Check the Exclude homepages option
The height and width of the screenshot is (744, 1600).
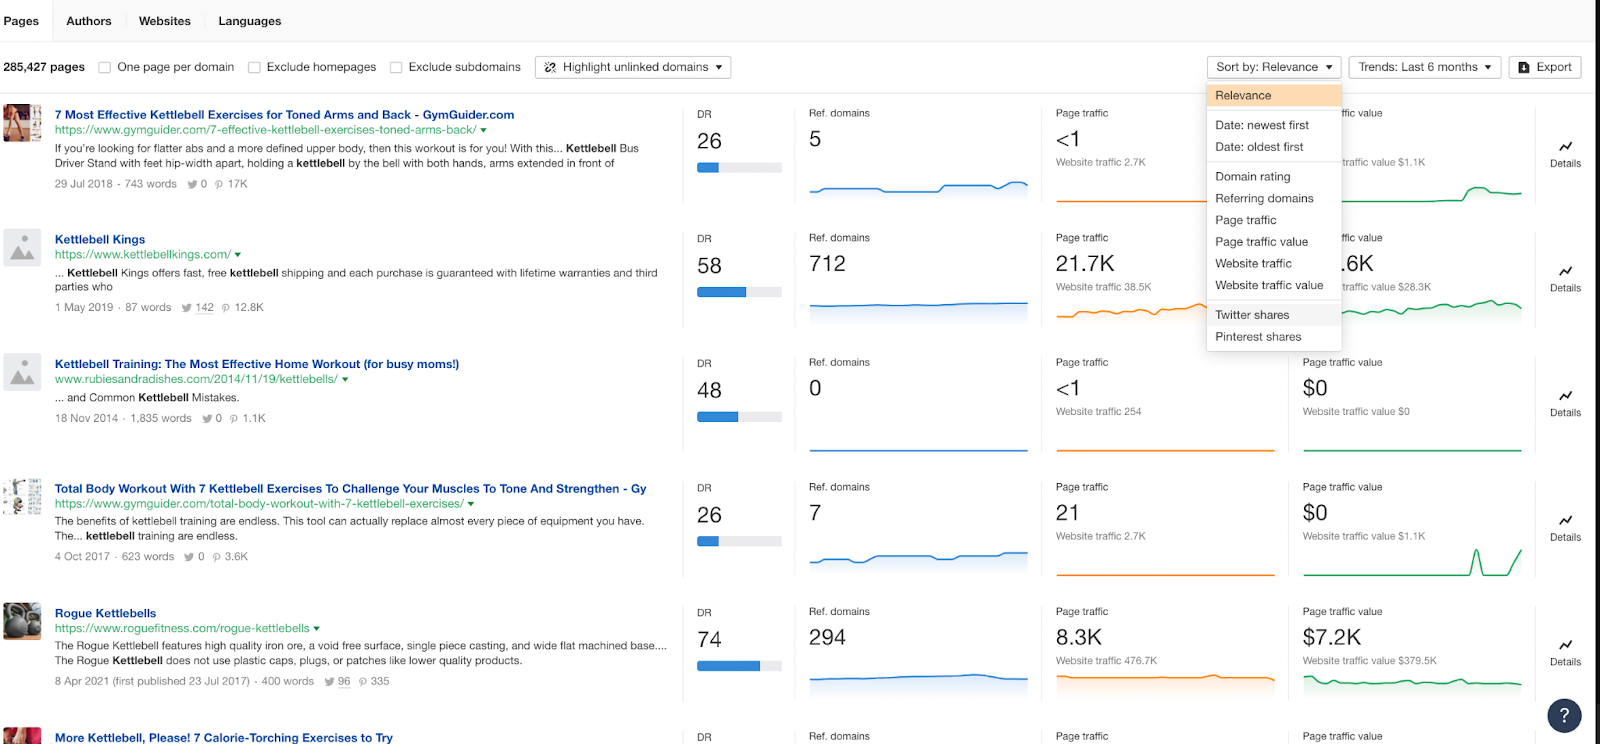coord(254,68)
